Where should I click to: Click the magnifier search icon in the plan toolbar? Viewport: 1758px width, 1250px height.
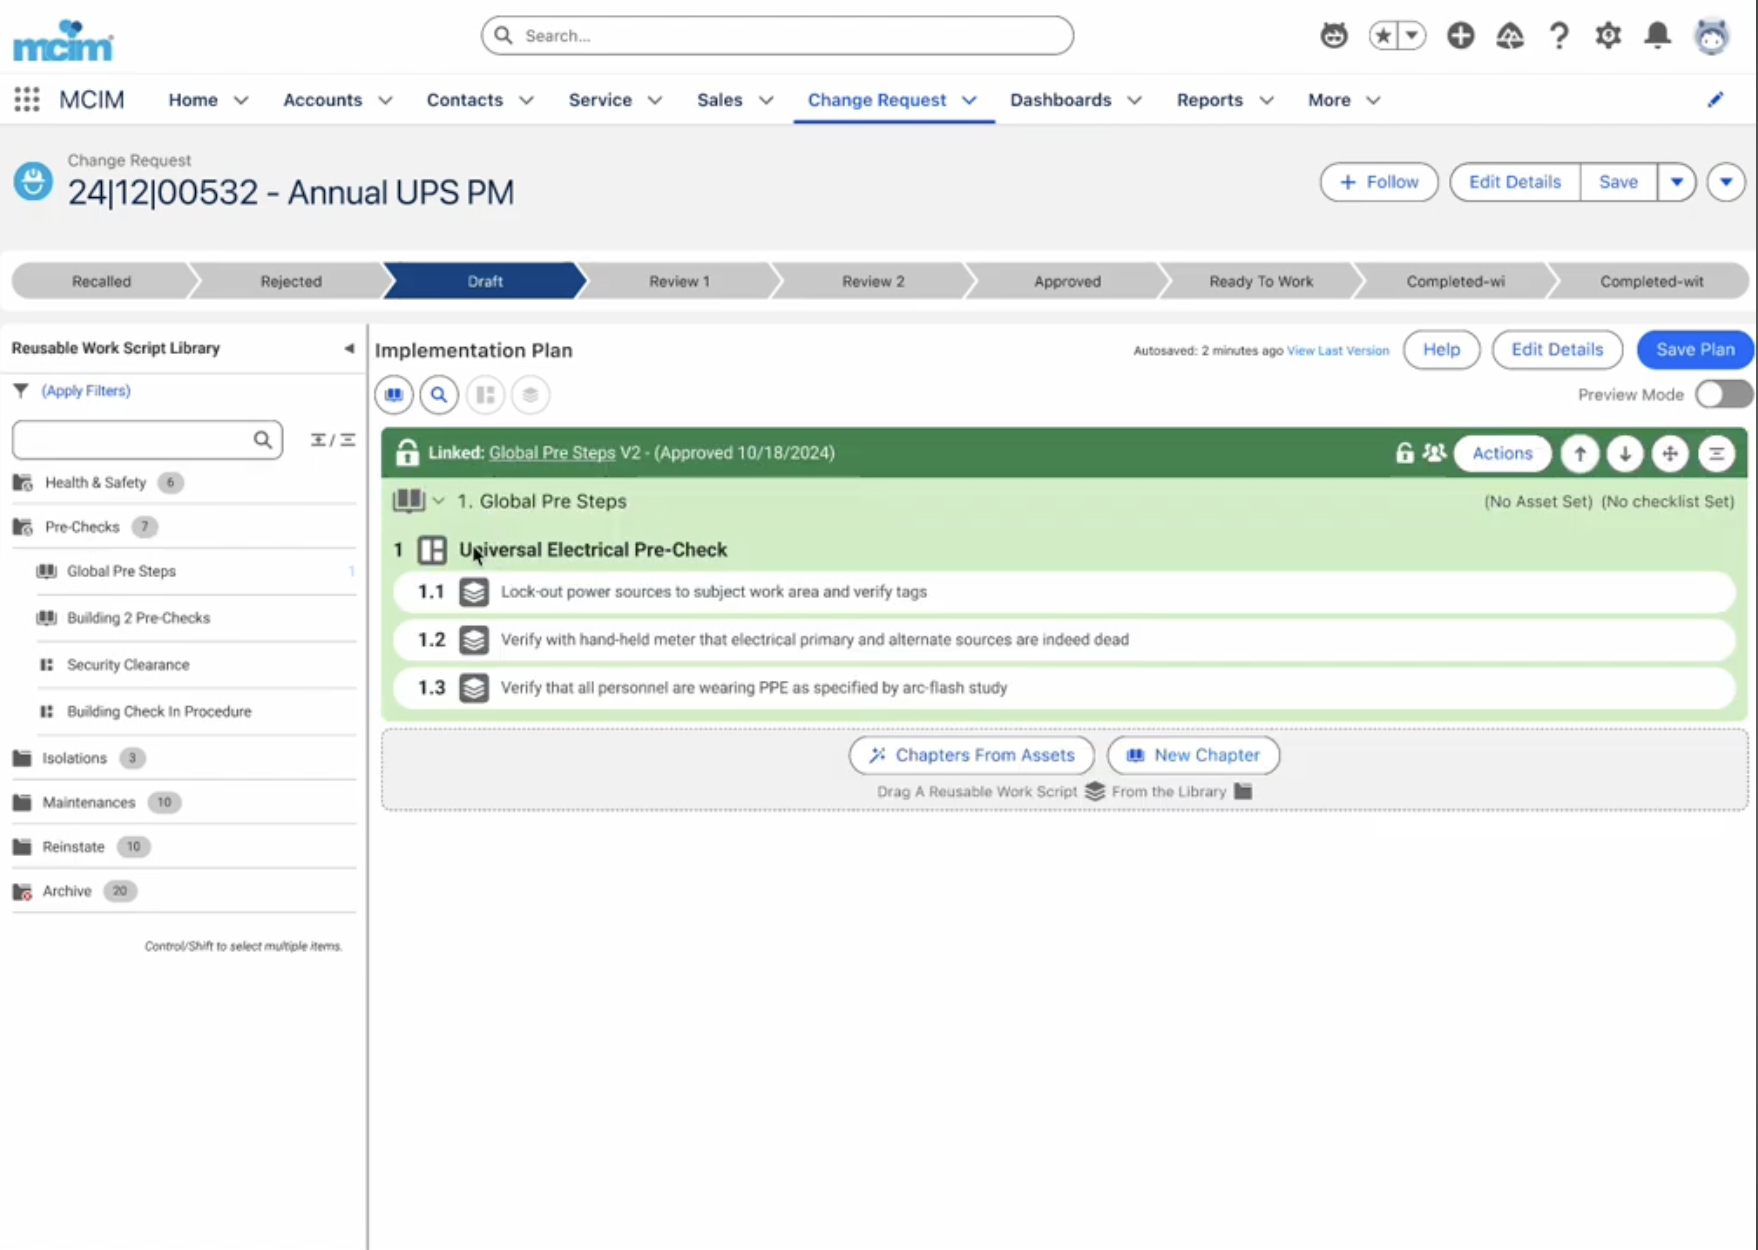click(x=439, y=395)
